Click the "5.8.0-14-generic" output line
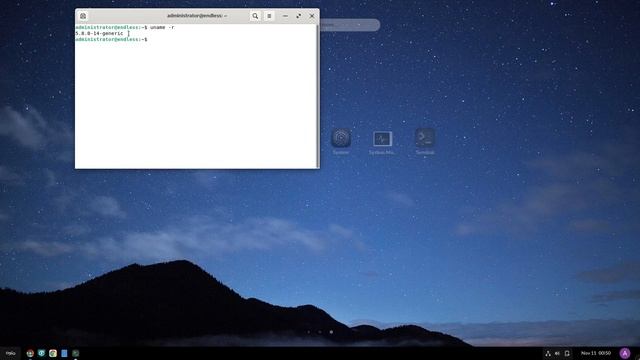The height and width of the screenshot is (360, 640). [100, 33]
